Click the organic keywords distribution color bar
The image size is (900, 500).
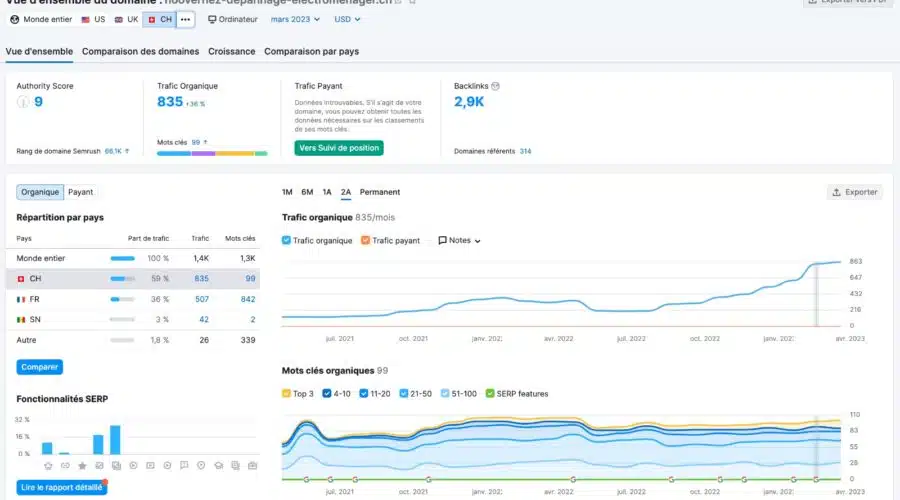(x=212, y=154)
